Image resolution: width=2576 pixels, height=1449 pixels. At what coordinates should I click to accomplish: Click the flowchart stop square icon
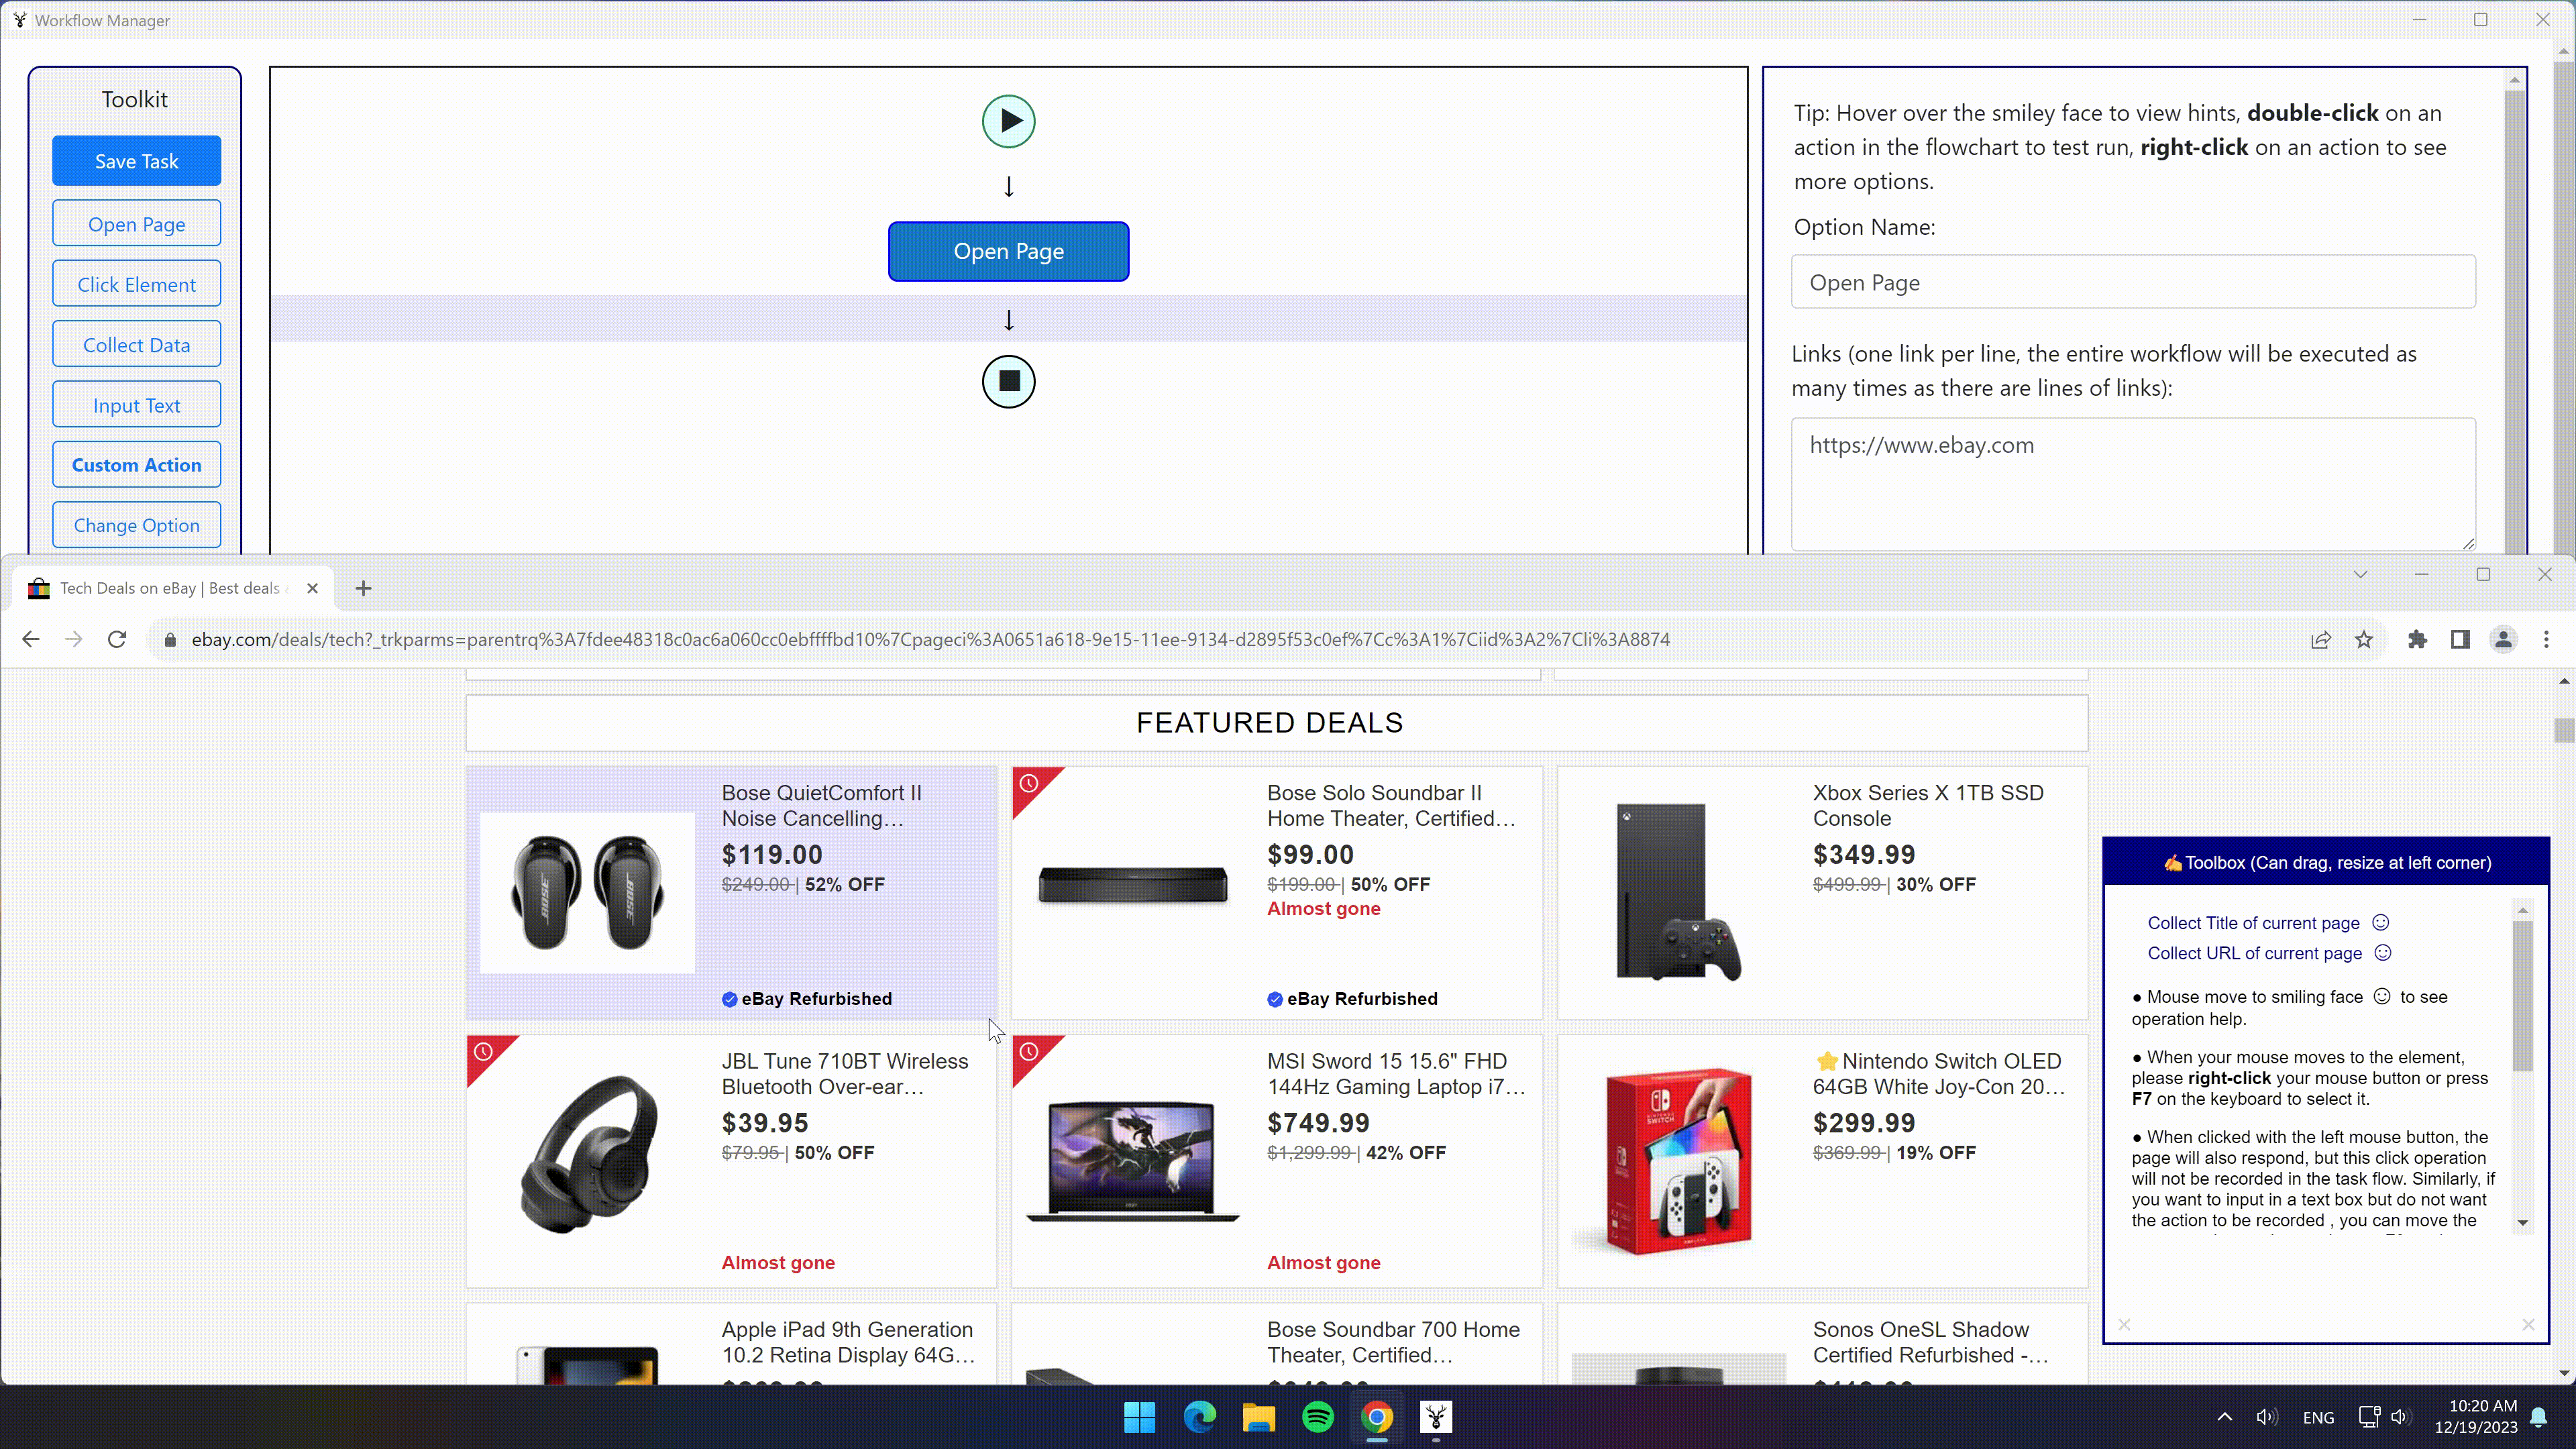click(x=1008, y=381)
